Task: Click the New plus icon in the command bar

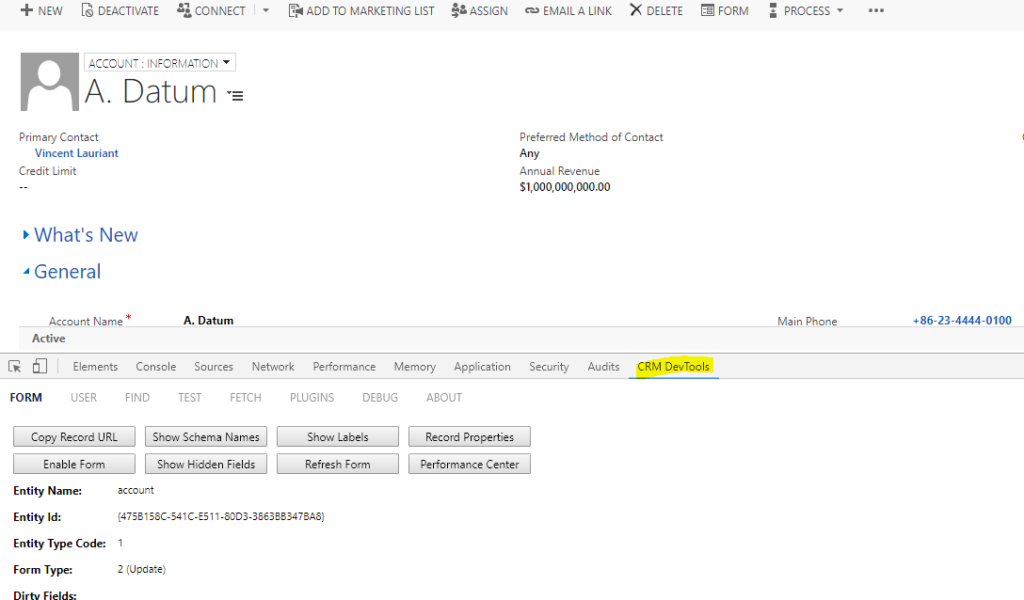Action: click(26, 10)
